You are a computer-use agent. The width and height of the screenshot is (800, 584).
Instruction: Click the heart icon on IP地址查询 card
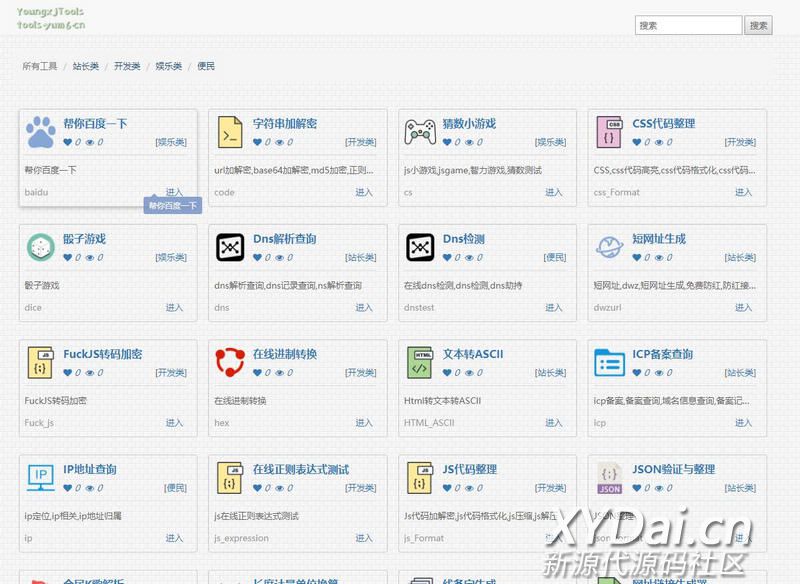point(67,488)
